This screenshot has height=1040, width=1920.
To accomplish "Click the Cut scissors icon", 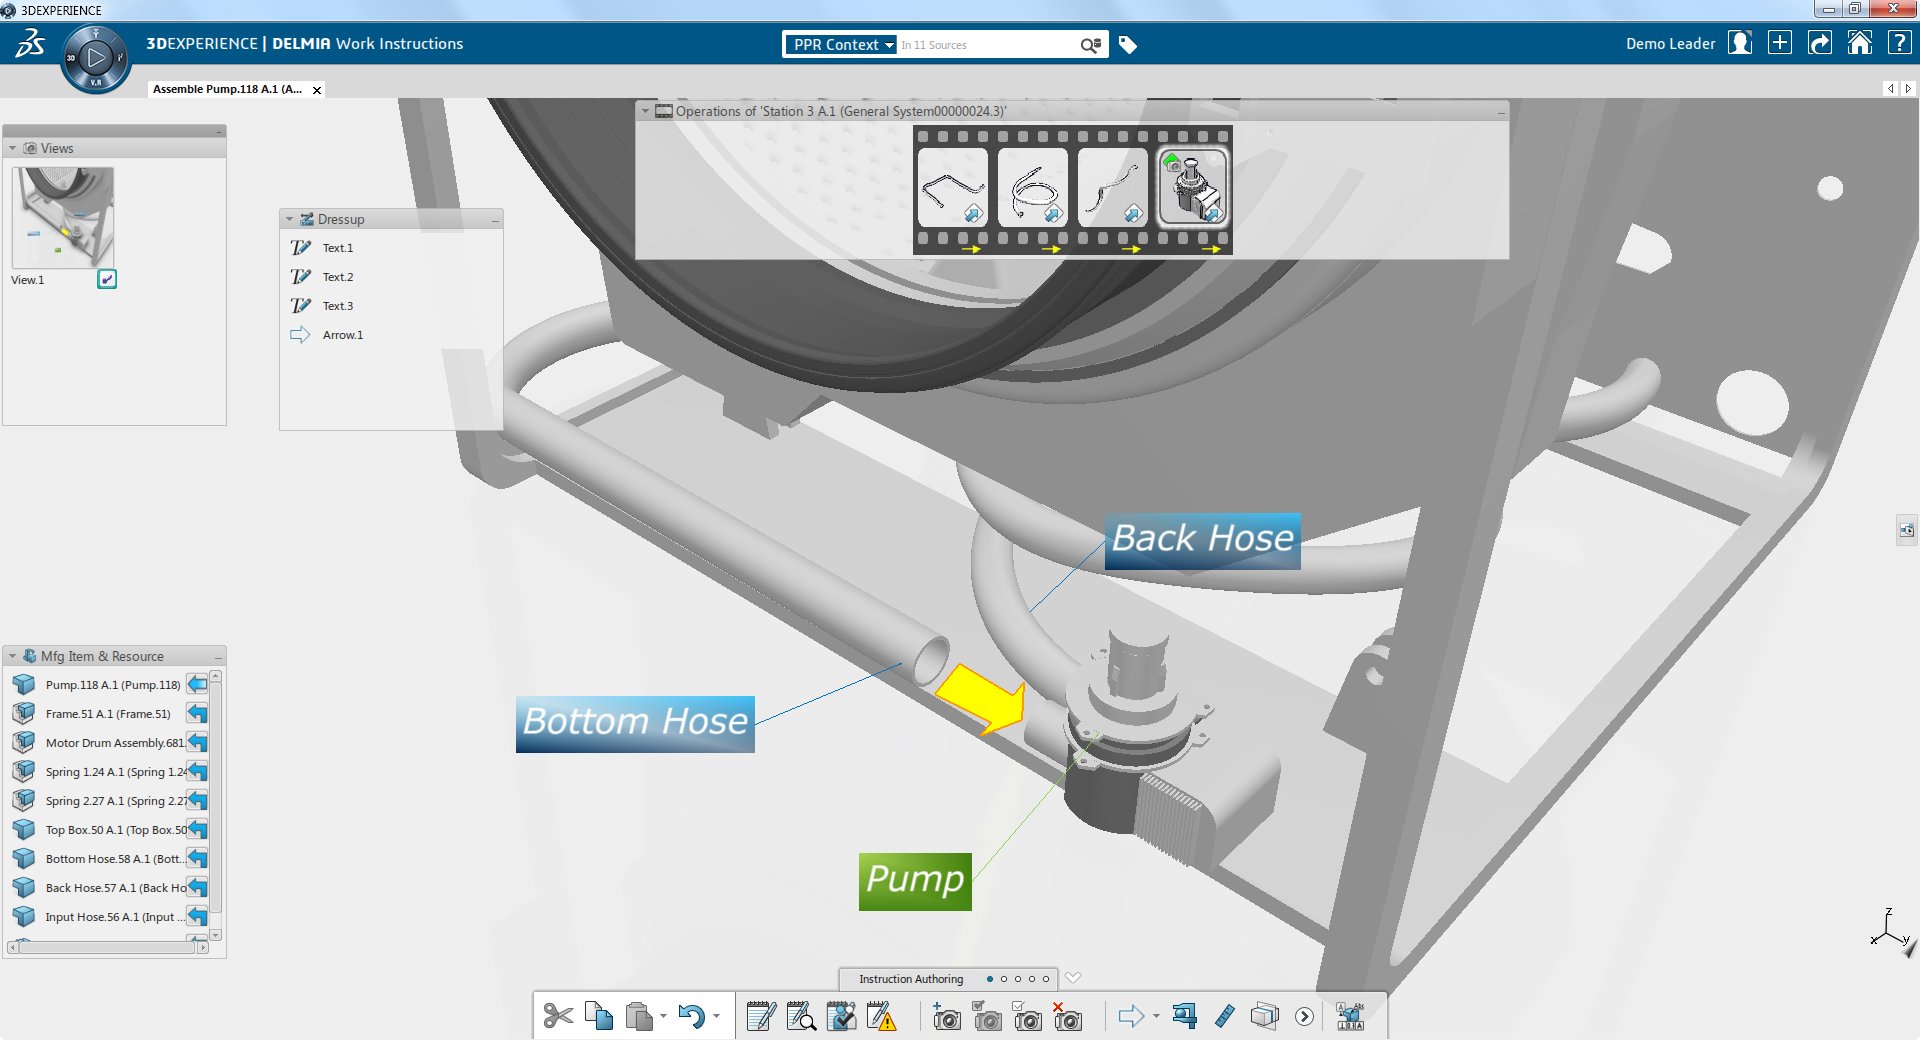I will pyautogui.click(x=558, y=1017).
